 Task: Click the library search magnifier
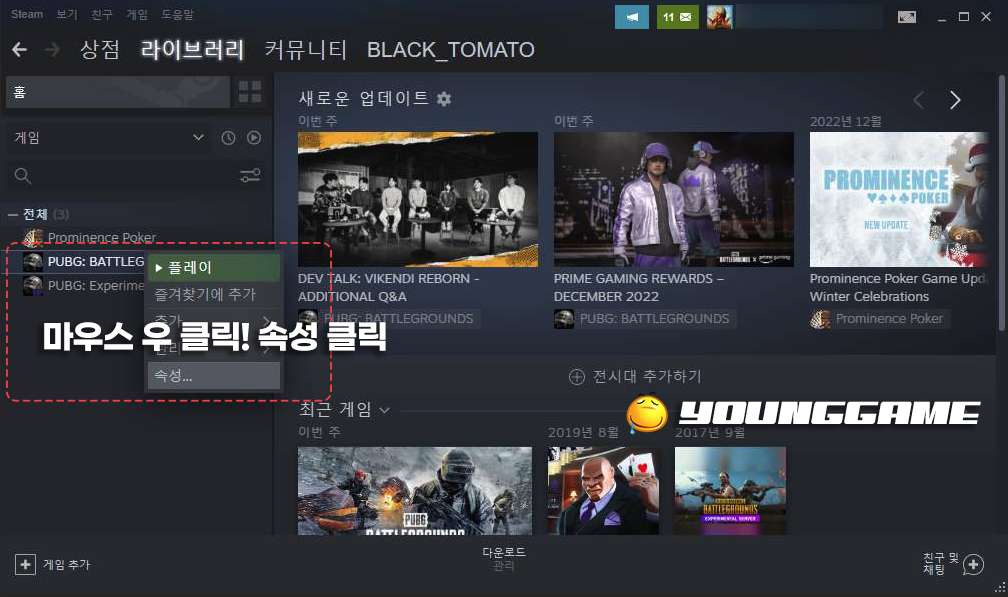pyautogui.click(x=22, y=175)
